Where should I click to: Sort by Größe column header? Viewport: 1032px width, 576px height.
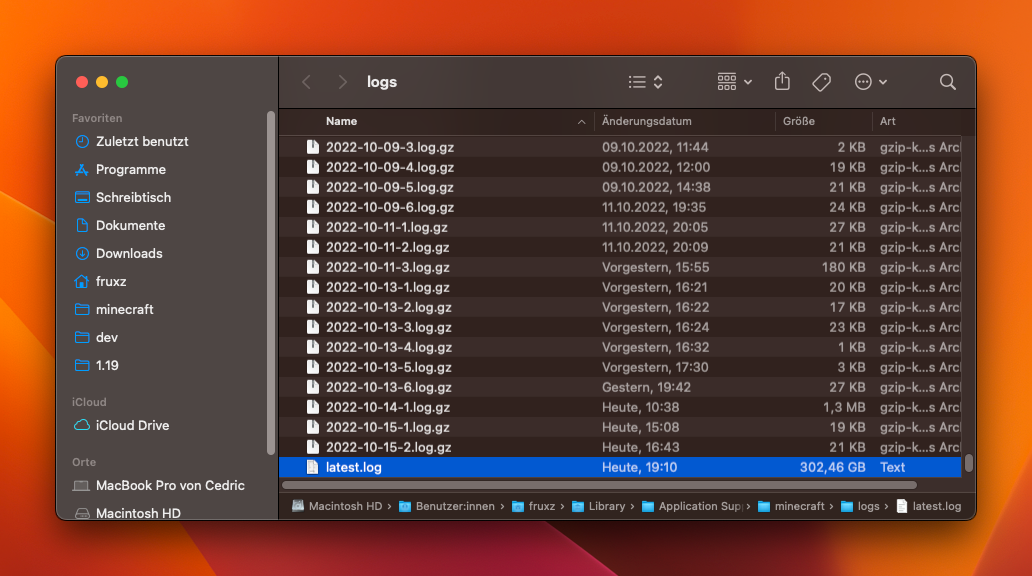tap(799, 121)
